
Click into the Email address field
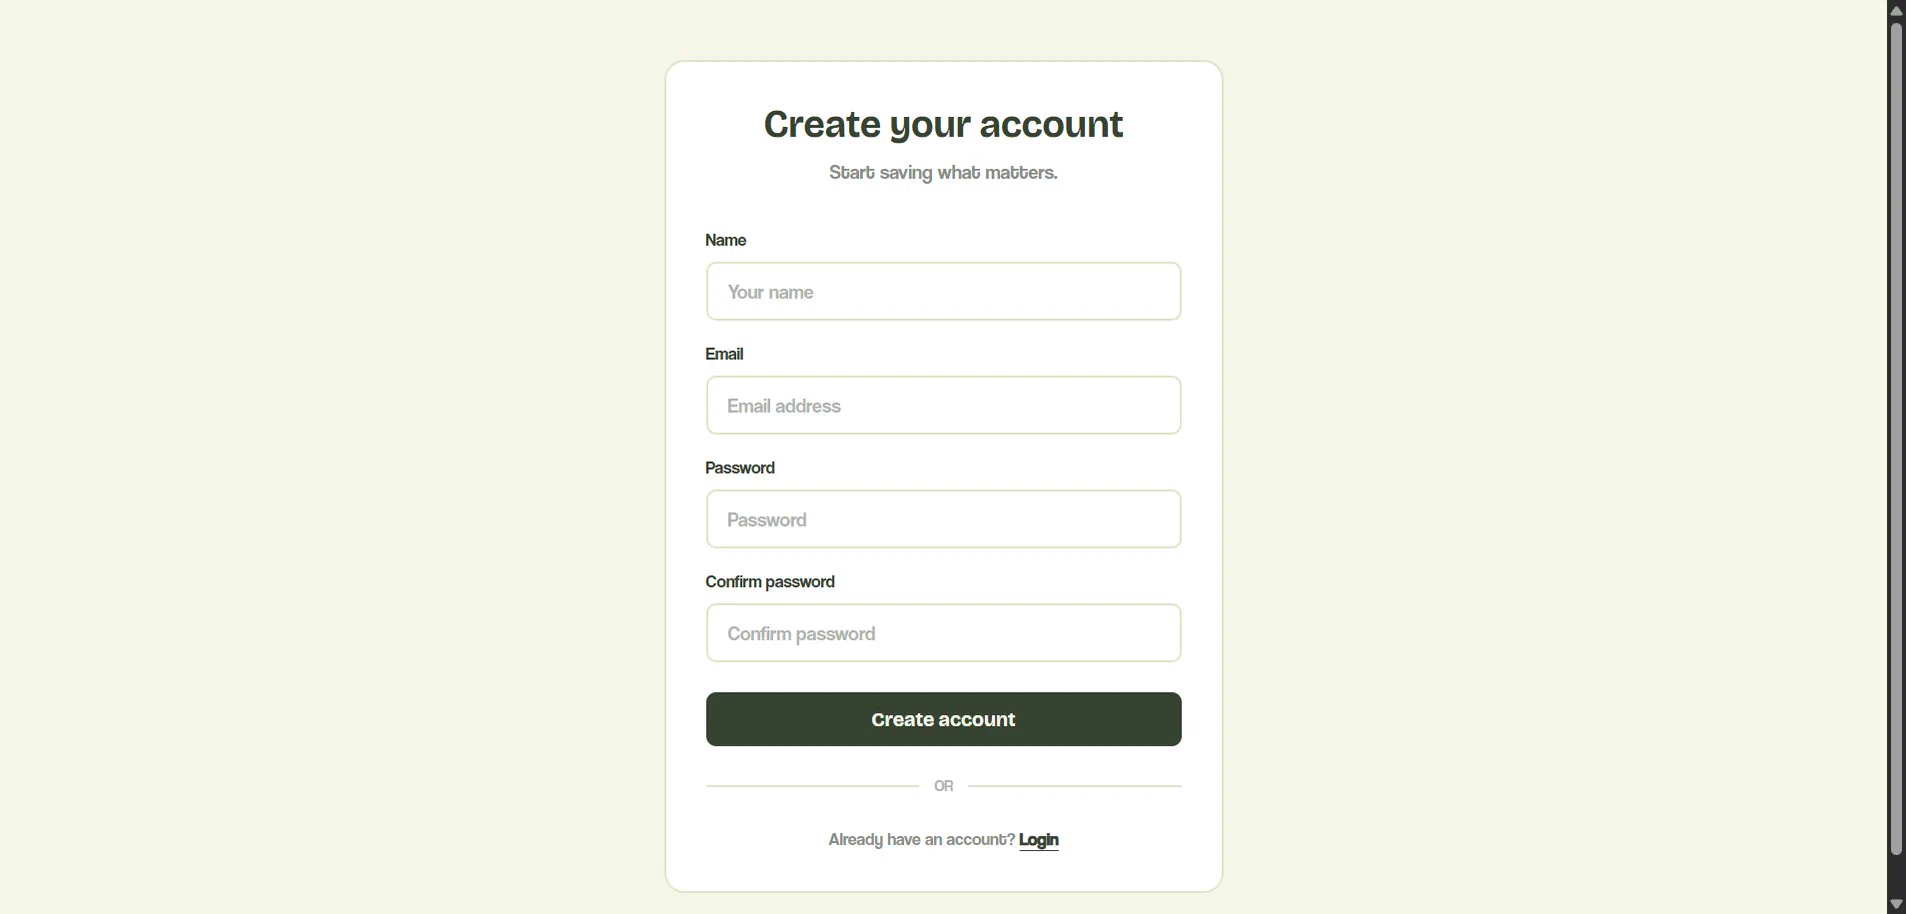[943, 405]
